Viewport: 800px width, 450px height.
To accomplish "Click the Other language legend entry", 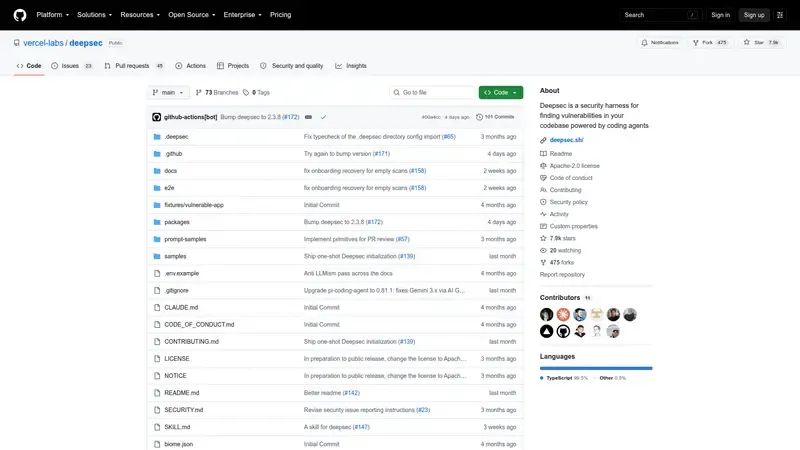I will [x=612, y=378].
